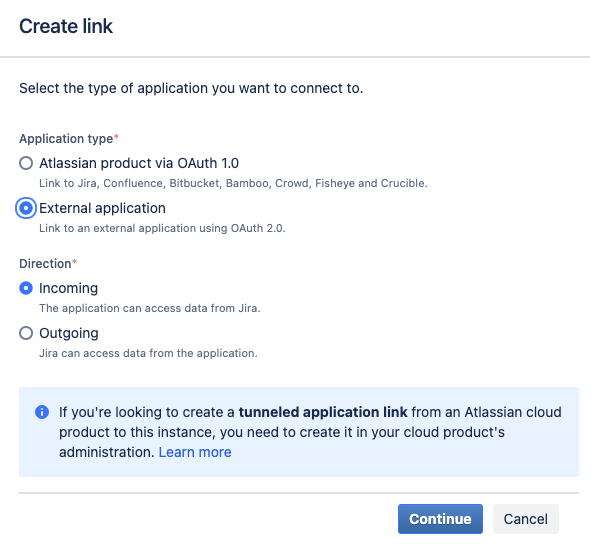Click the Cancel button

click(x=526, y=519)
